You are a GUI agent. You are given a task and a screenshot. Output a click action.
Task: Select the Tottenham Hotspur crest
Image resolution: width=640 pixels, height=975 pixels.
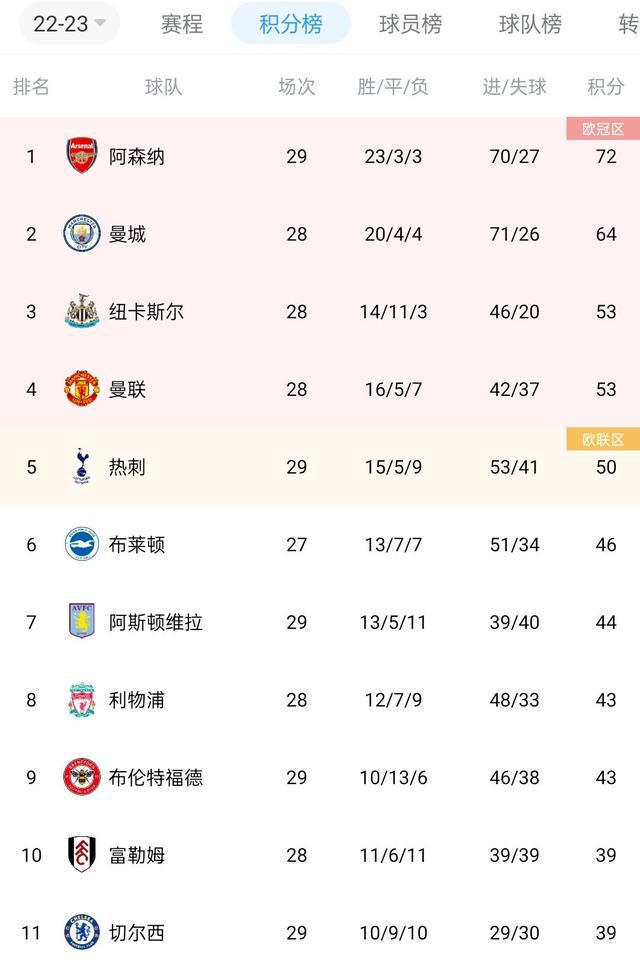coord(79,466)
